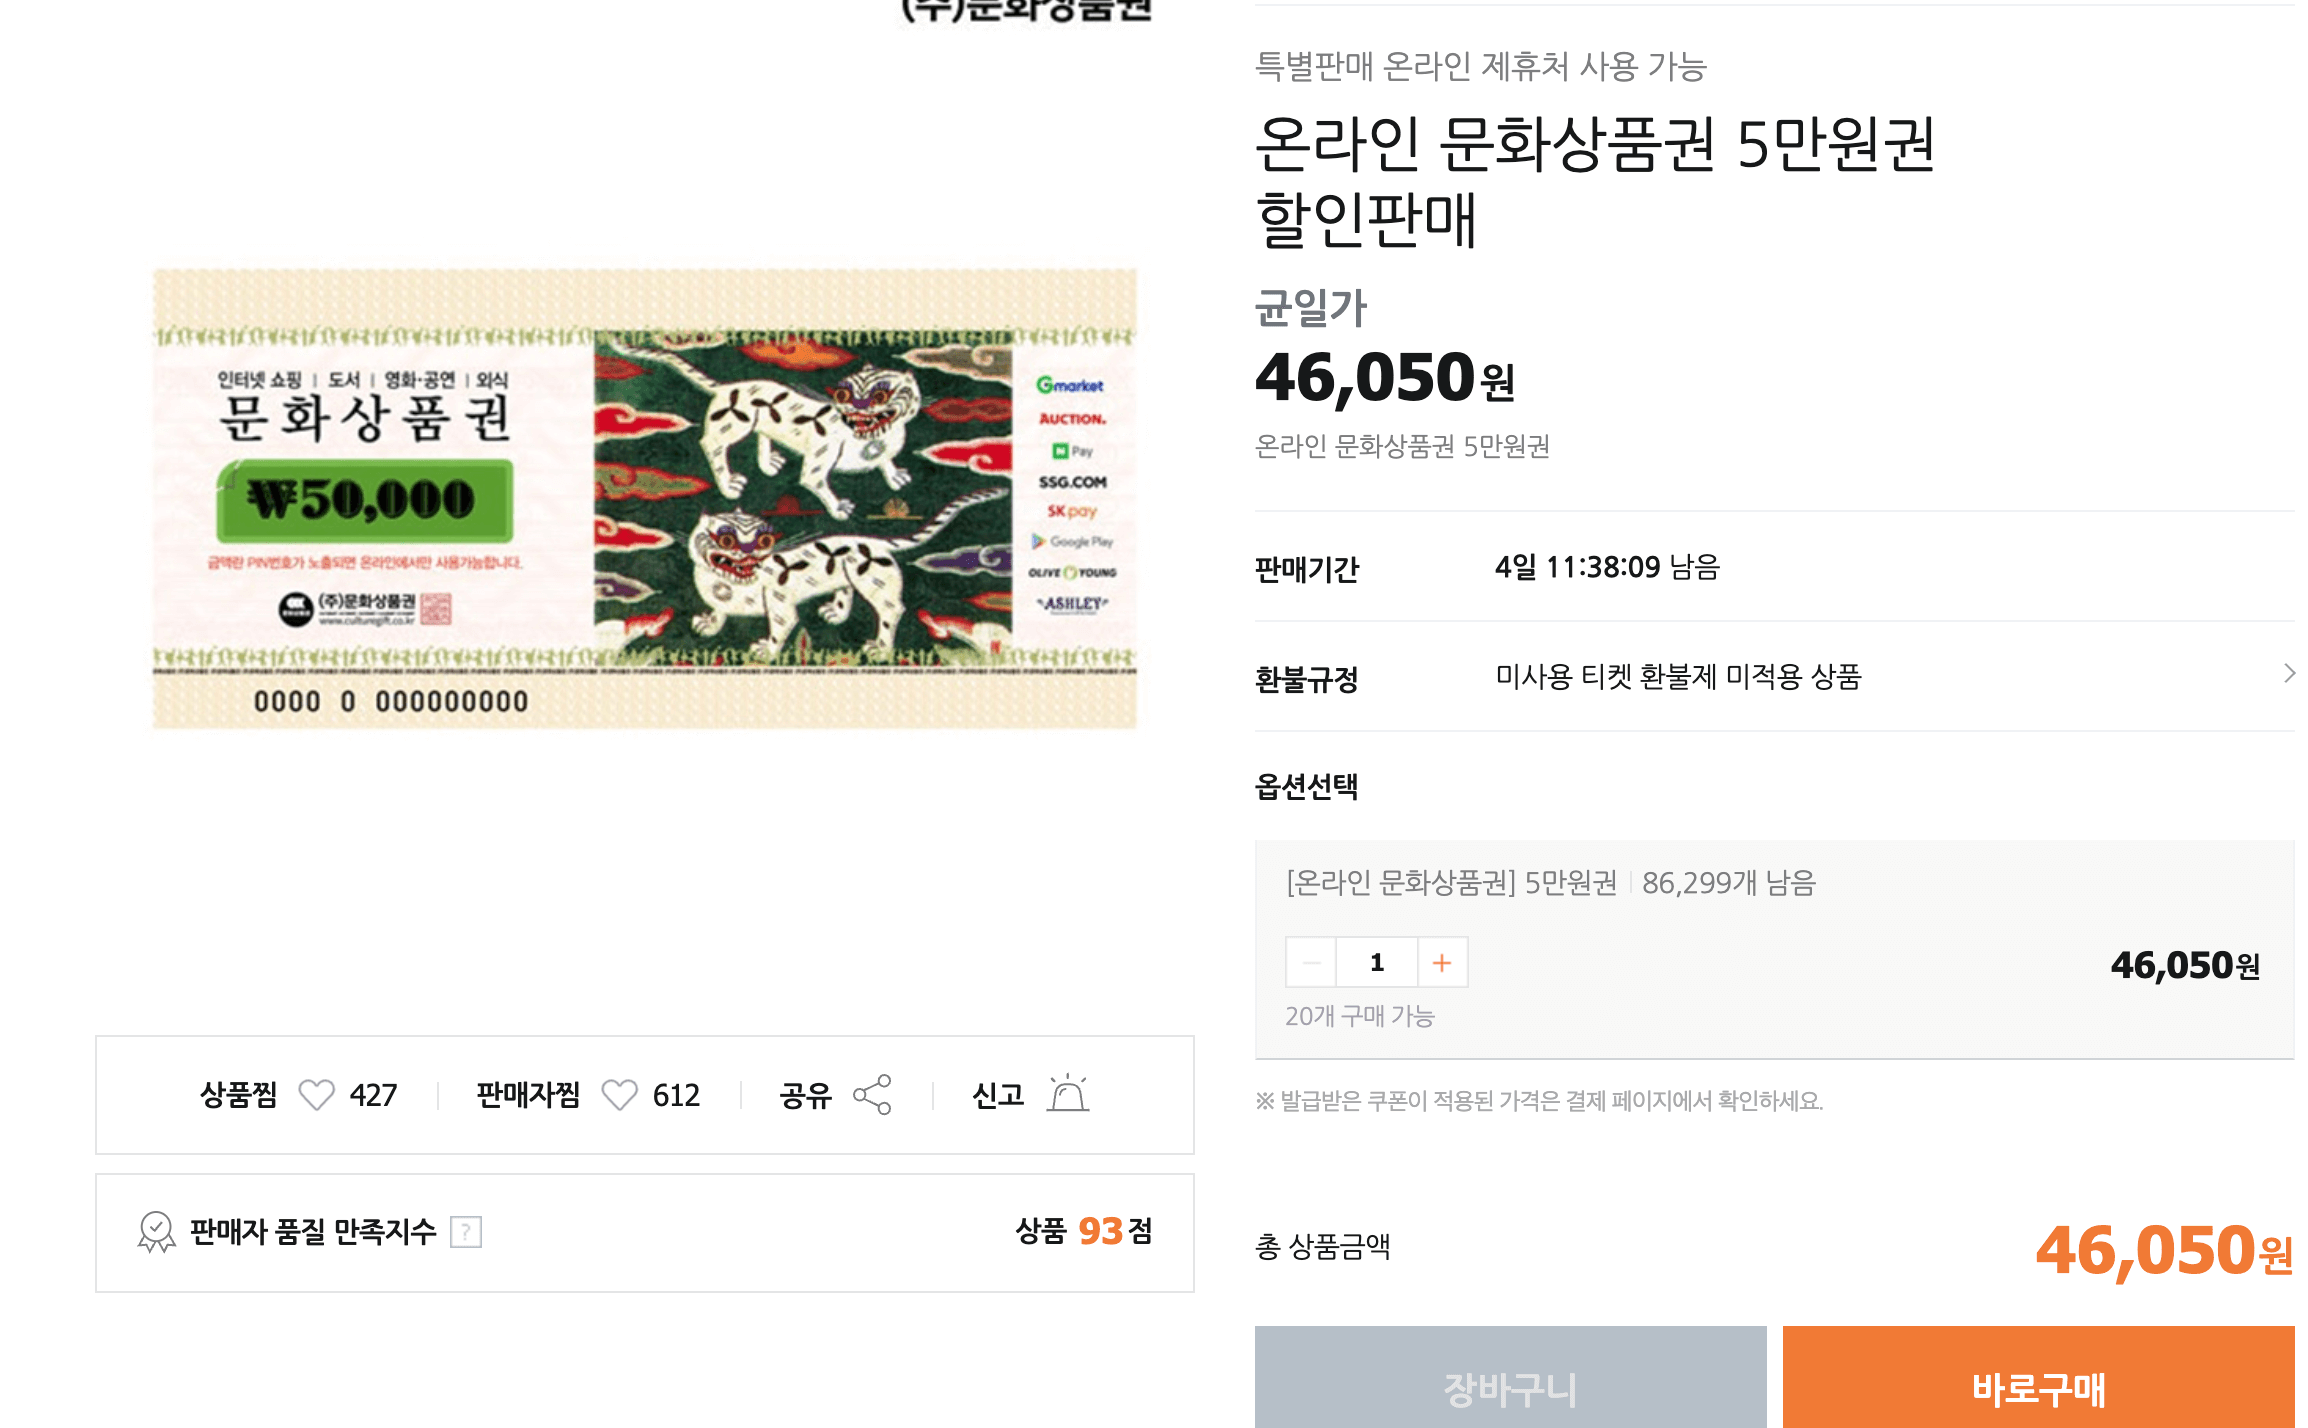The image size is (2308, 1428).
Task: Click the 신고 siren icon
Action: (x=1067, y=1094)
